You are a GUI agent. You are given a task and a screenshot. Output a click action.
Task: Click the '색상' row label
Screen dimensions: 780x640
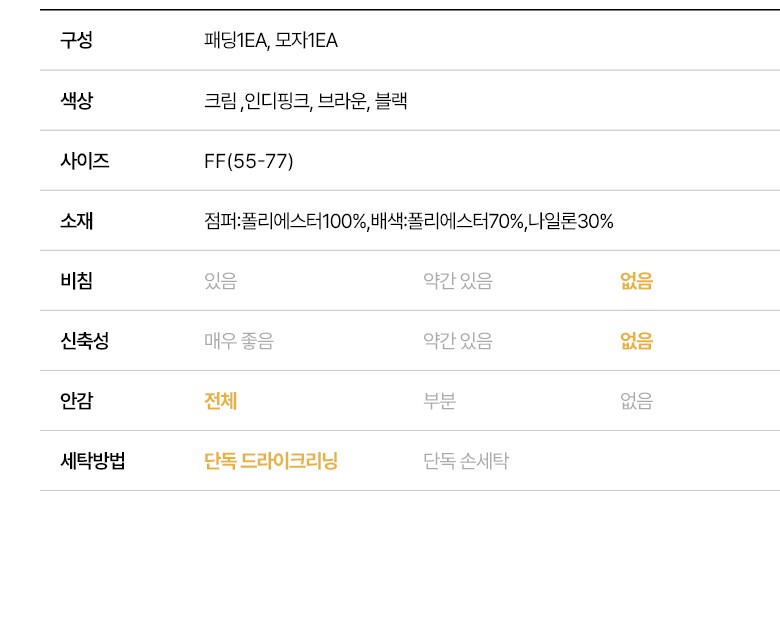click(x=76, y=101)
